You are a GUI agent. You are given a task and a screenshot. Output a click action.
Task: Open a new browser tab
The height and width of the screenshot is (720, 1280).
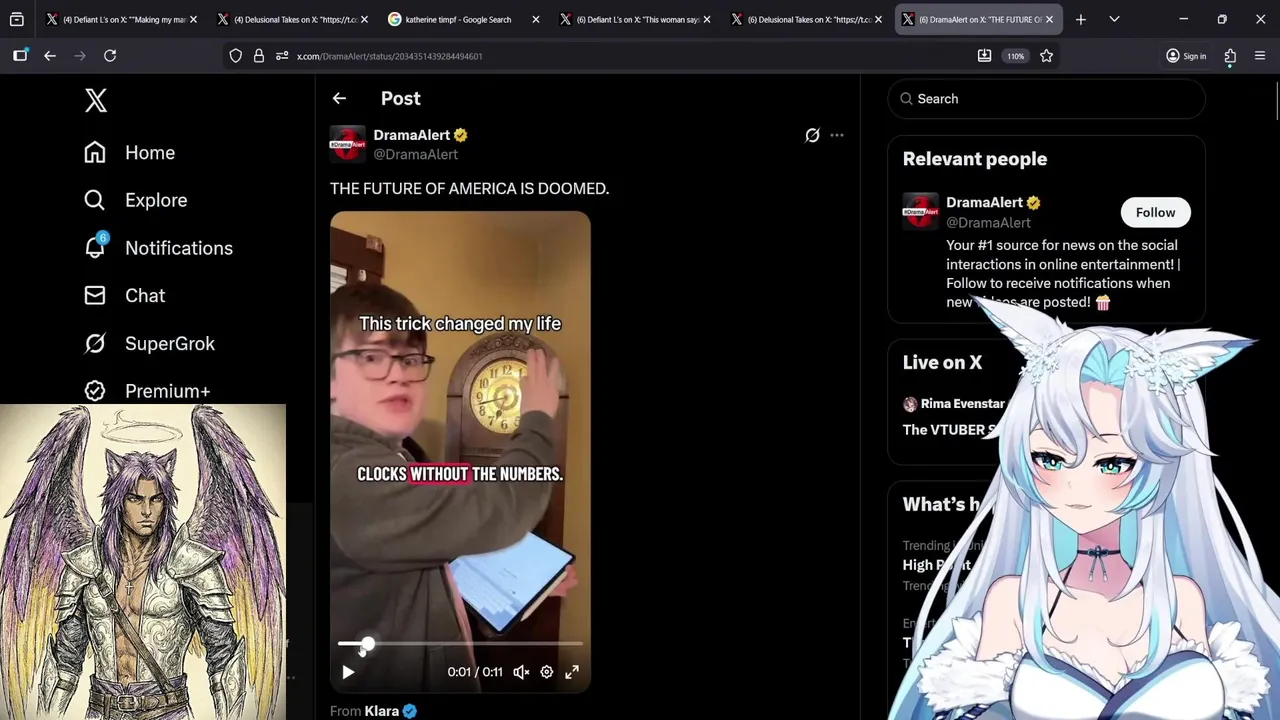[1081, 19]
